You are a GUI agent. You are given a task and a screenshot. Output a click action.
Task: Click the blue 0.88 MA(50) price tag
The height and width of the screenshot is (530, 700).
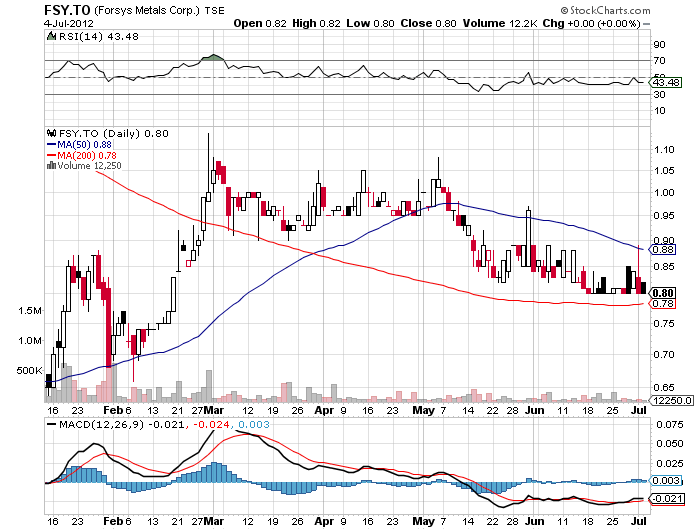tap(662, 249)
